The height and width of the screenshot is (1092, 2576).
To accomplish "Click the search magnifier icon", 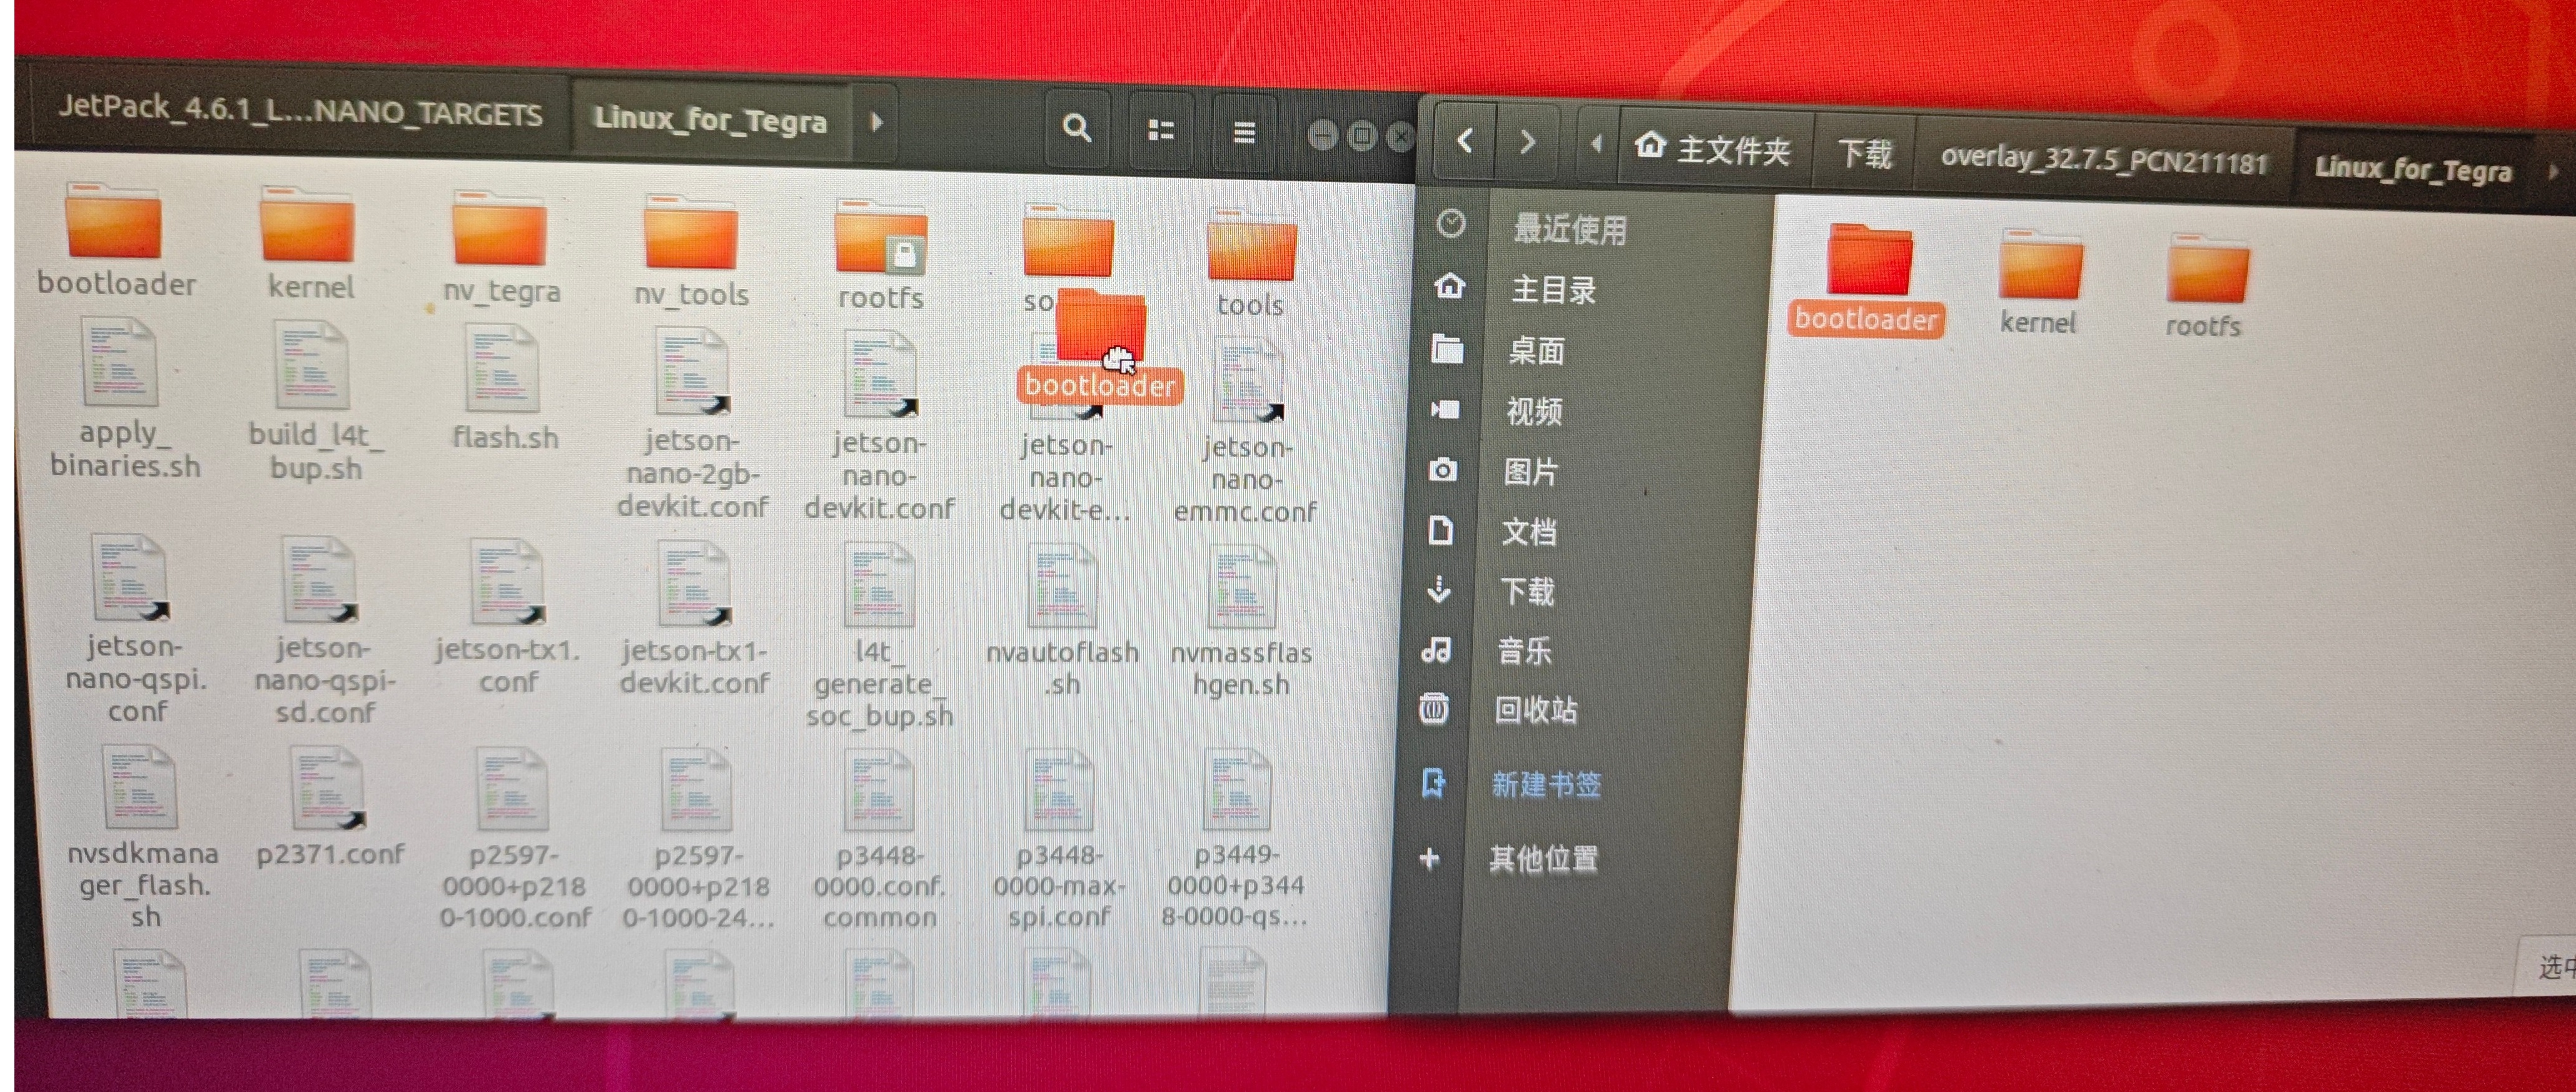I will pyautogui.click(x=1076, y=128).
